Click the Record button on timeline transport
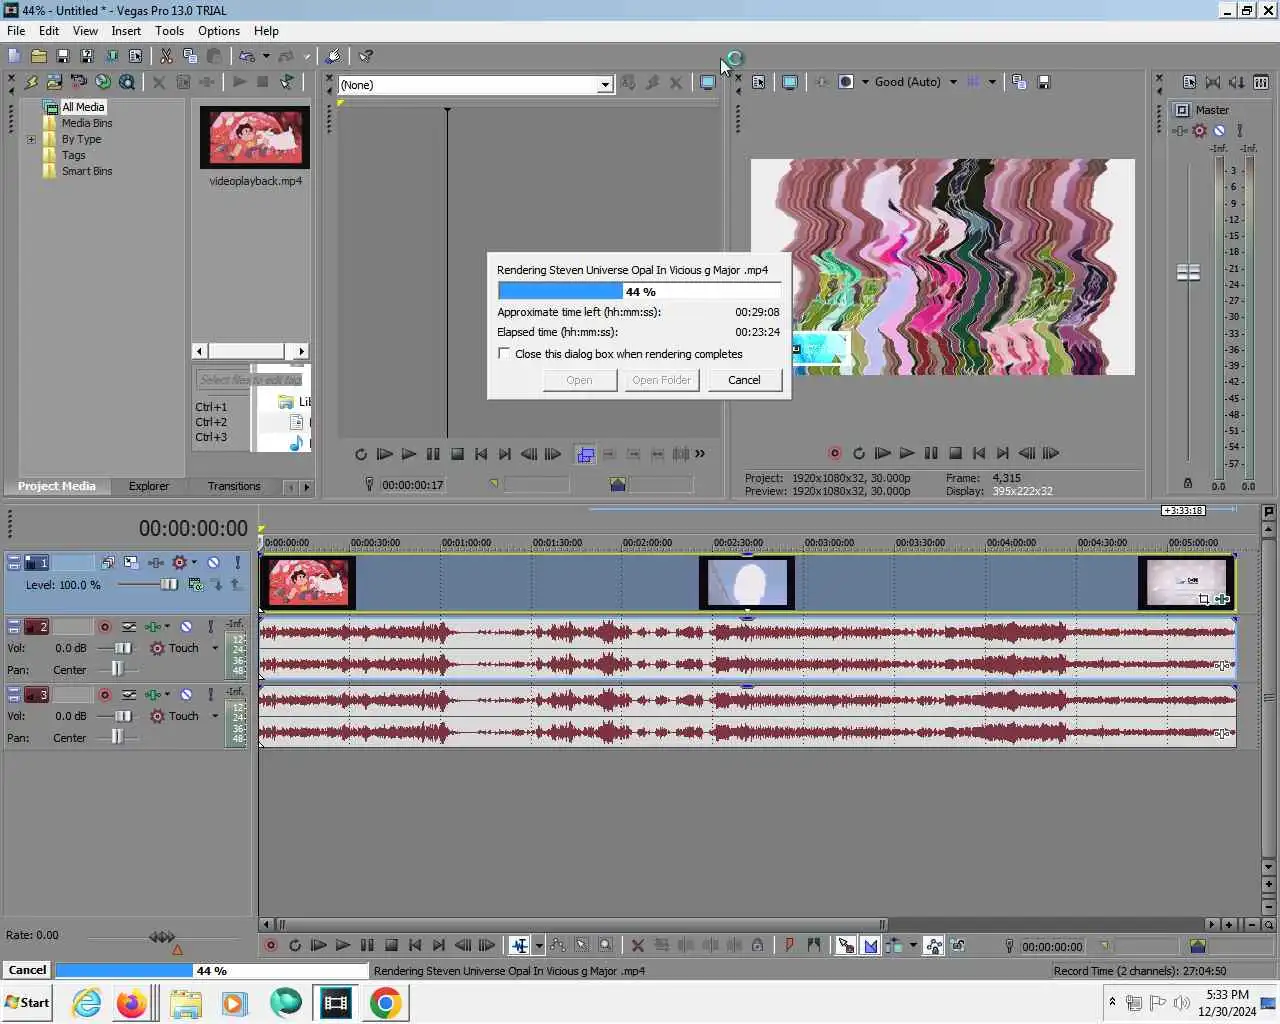 pos(270,945)
